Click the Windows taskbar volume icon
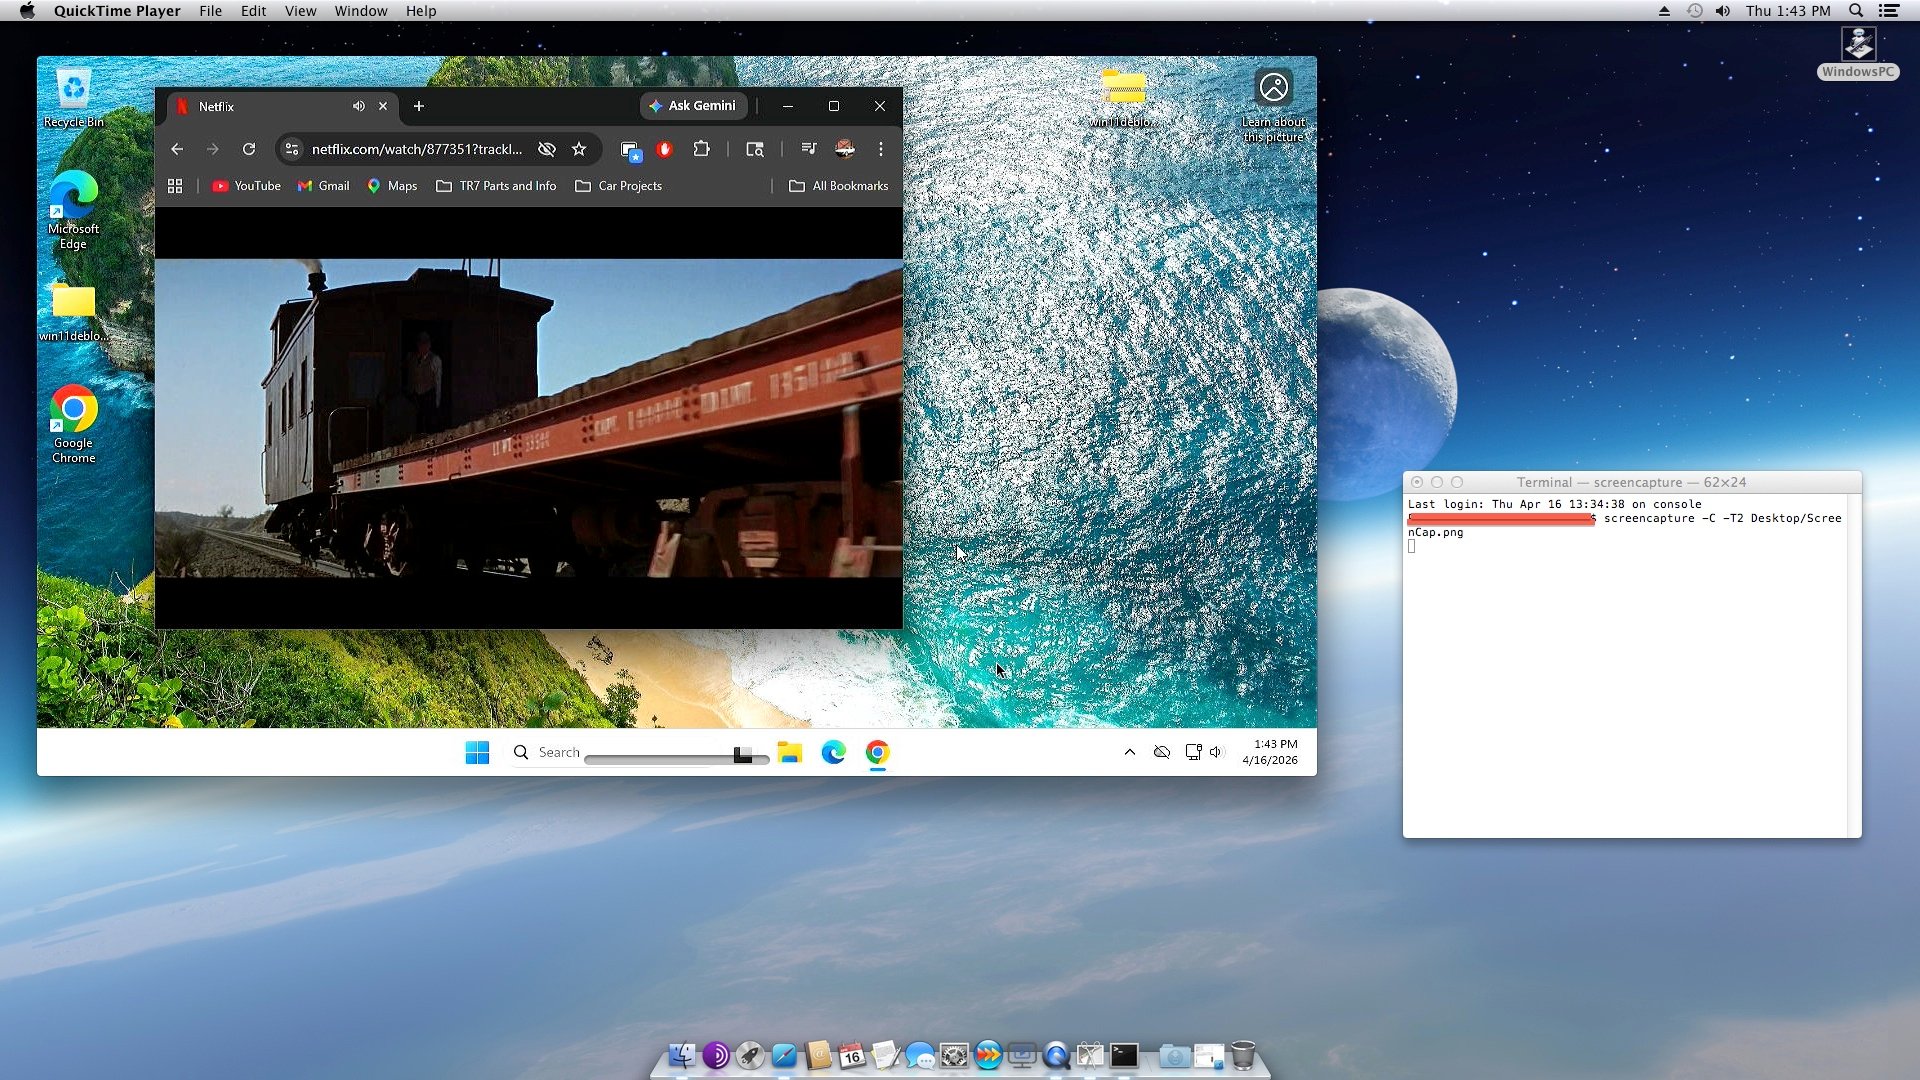 click(x=1216, y=752)
